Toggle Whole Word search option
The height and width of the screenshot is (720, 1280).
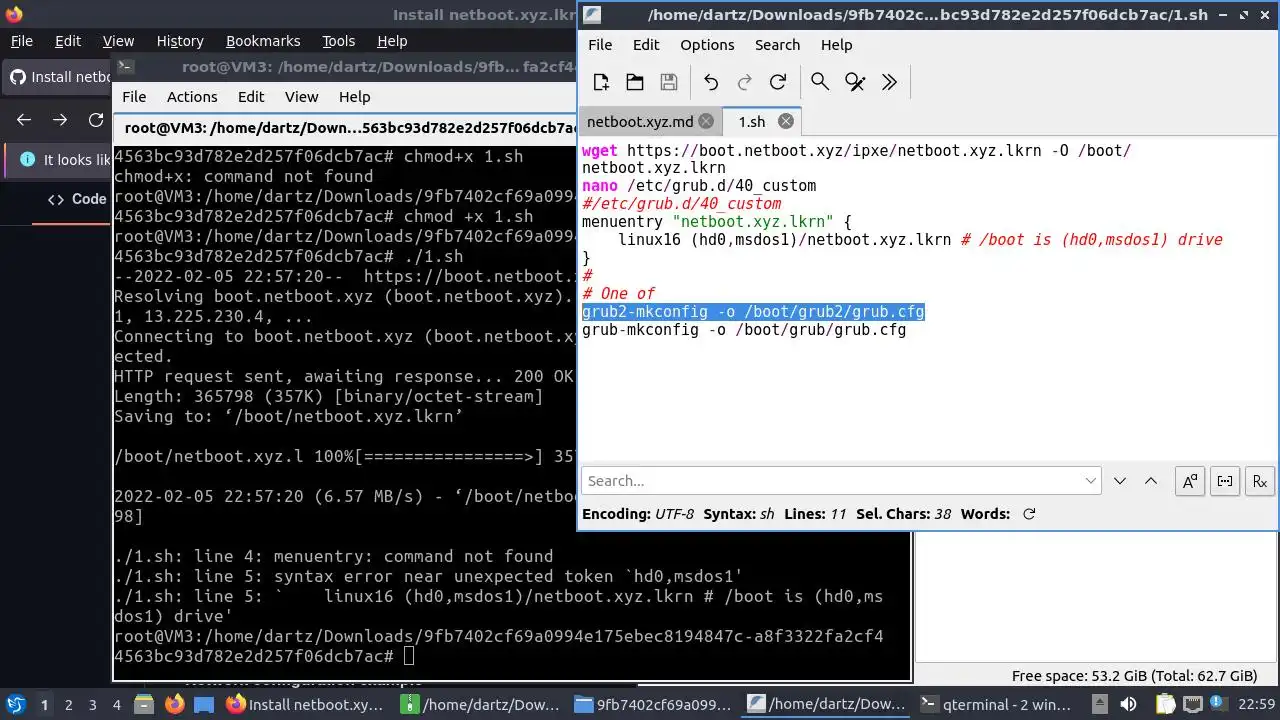[1225, 481]
